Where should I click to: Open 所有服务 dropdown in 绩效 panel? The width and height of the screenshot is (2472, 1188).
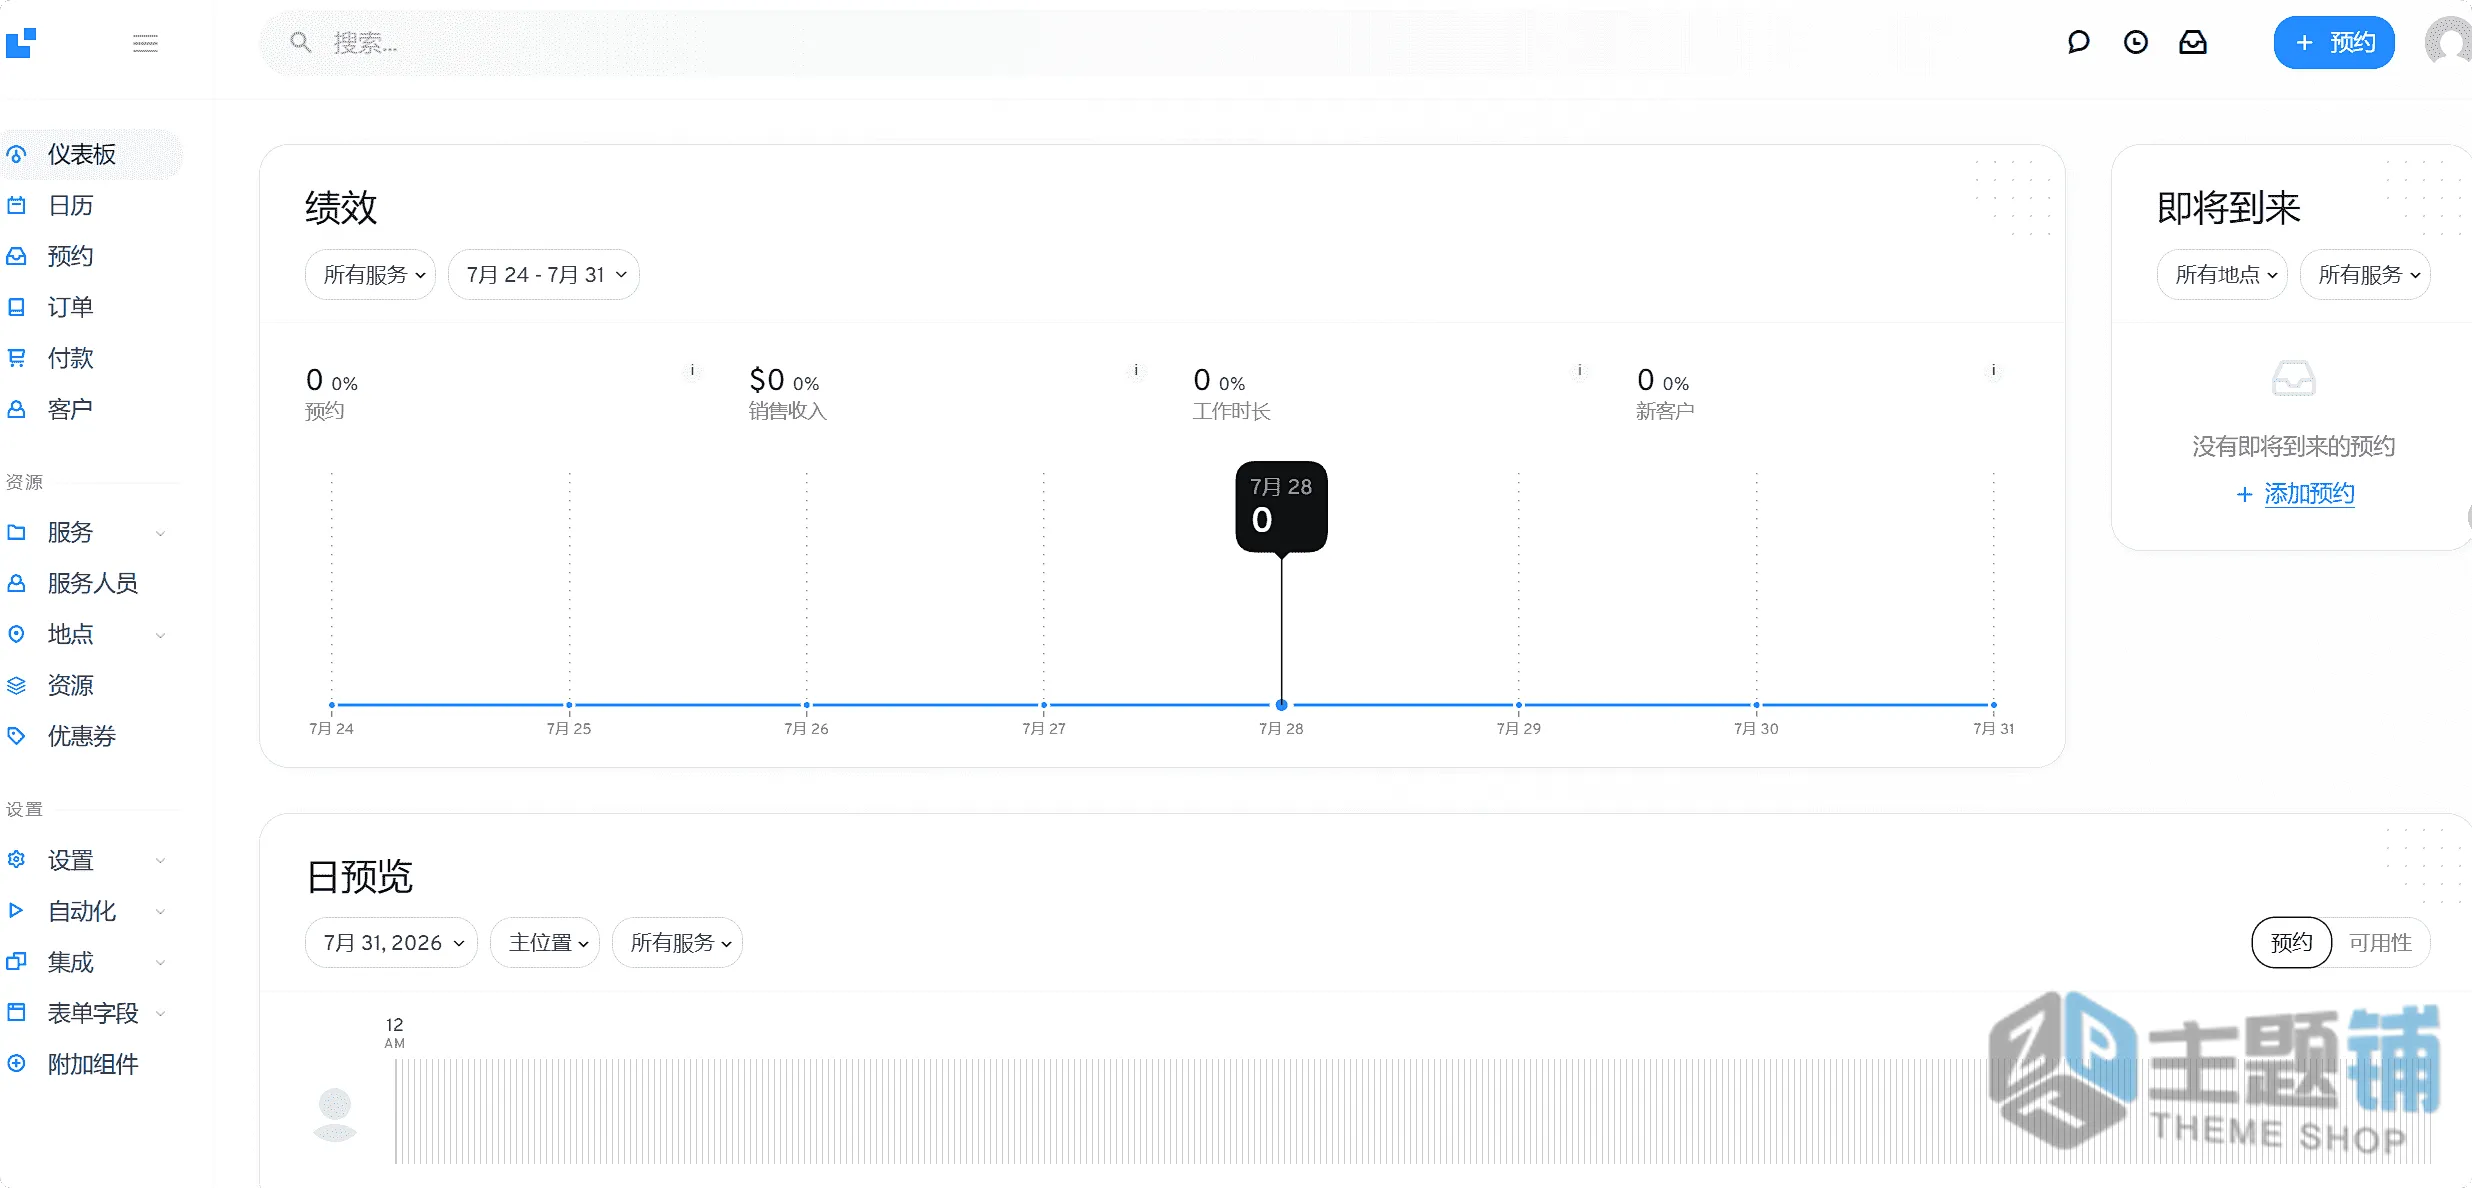click(370, 275)
